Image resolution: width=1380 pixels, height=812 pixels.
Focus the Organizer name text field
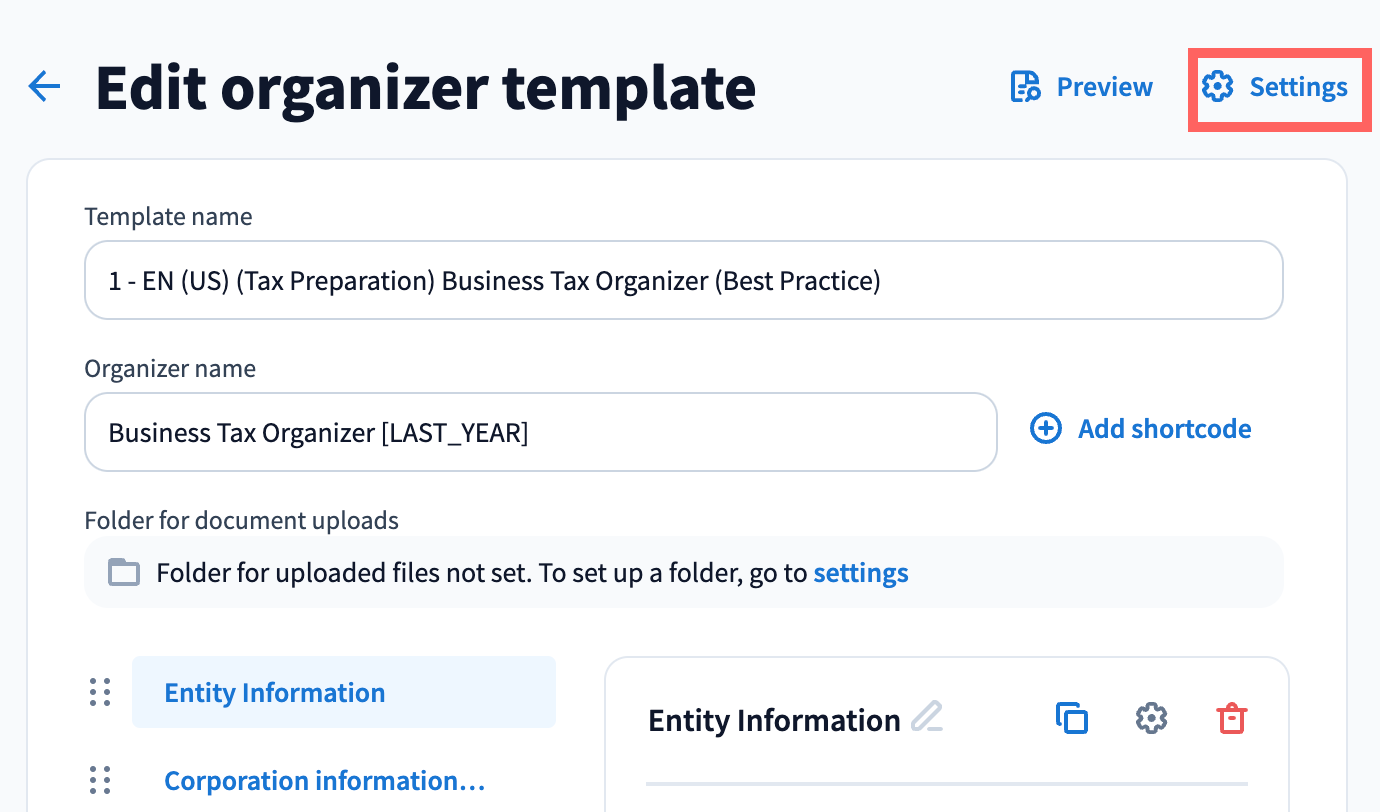pos(540,433)
